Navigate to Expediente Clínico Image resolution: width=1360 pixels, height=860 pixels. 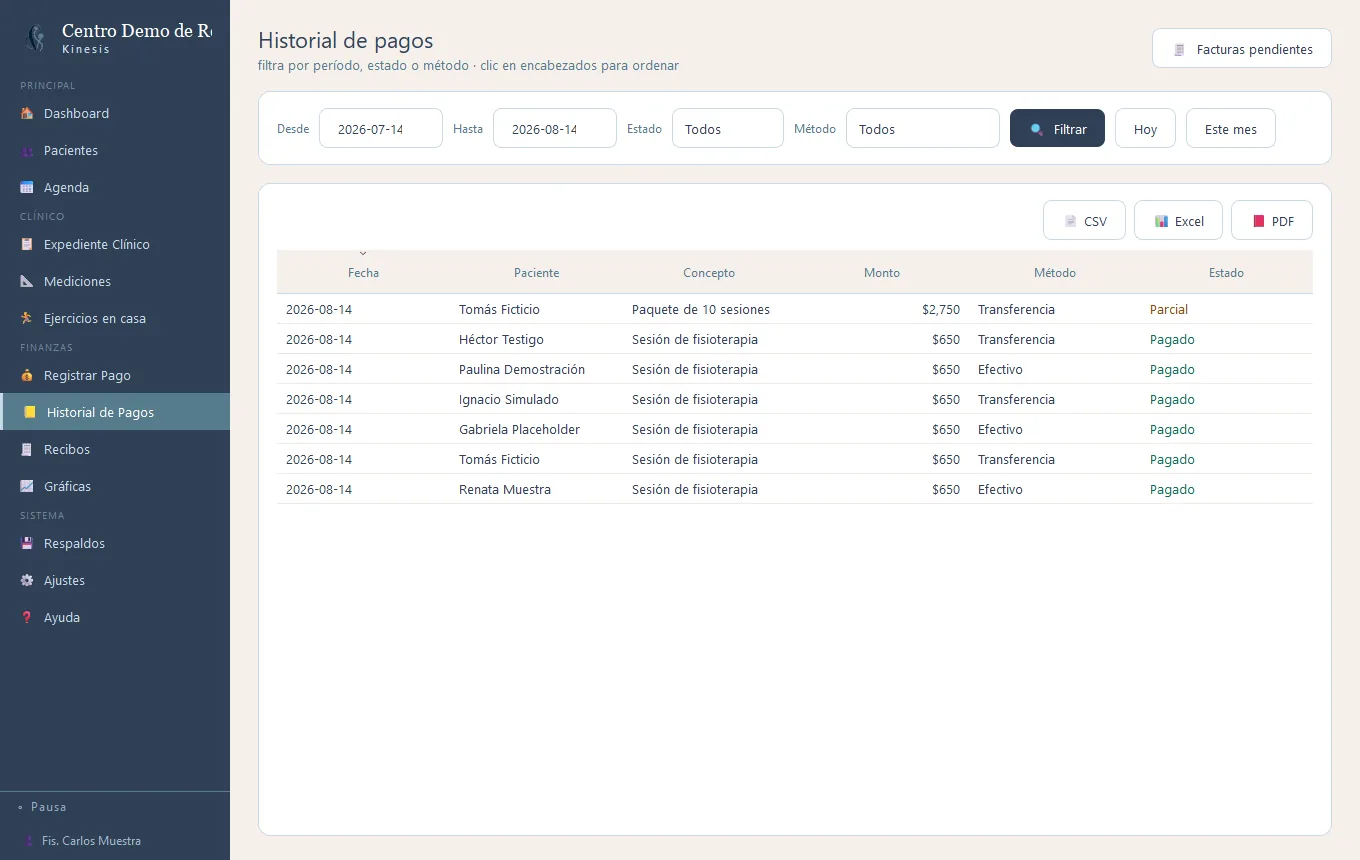tap(115, 244)
